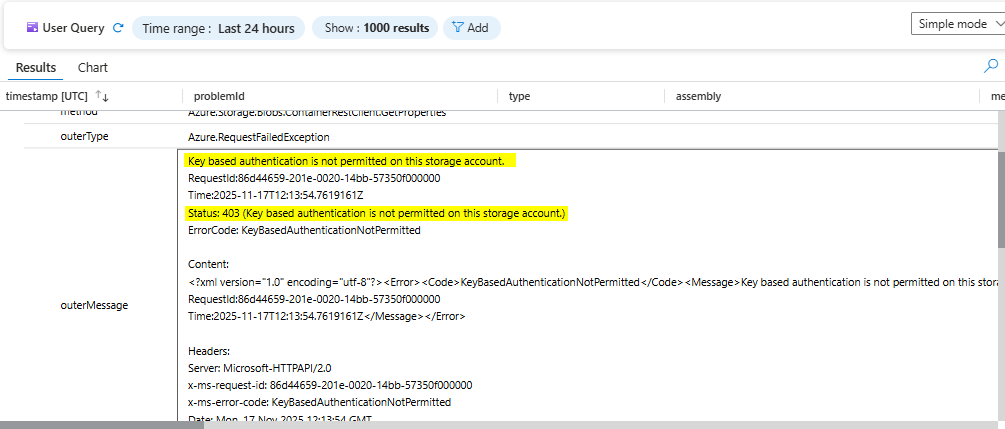Click the Content: label line
1005x429 pixels.
point(208,264)
